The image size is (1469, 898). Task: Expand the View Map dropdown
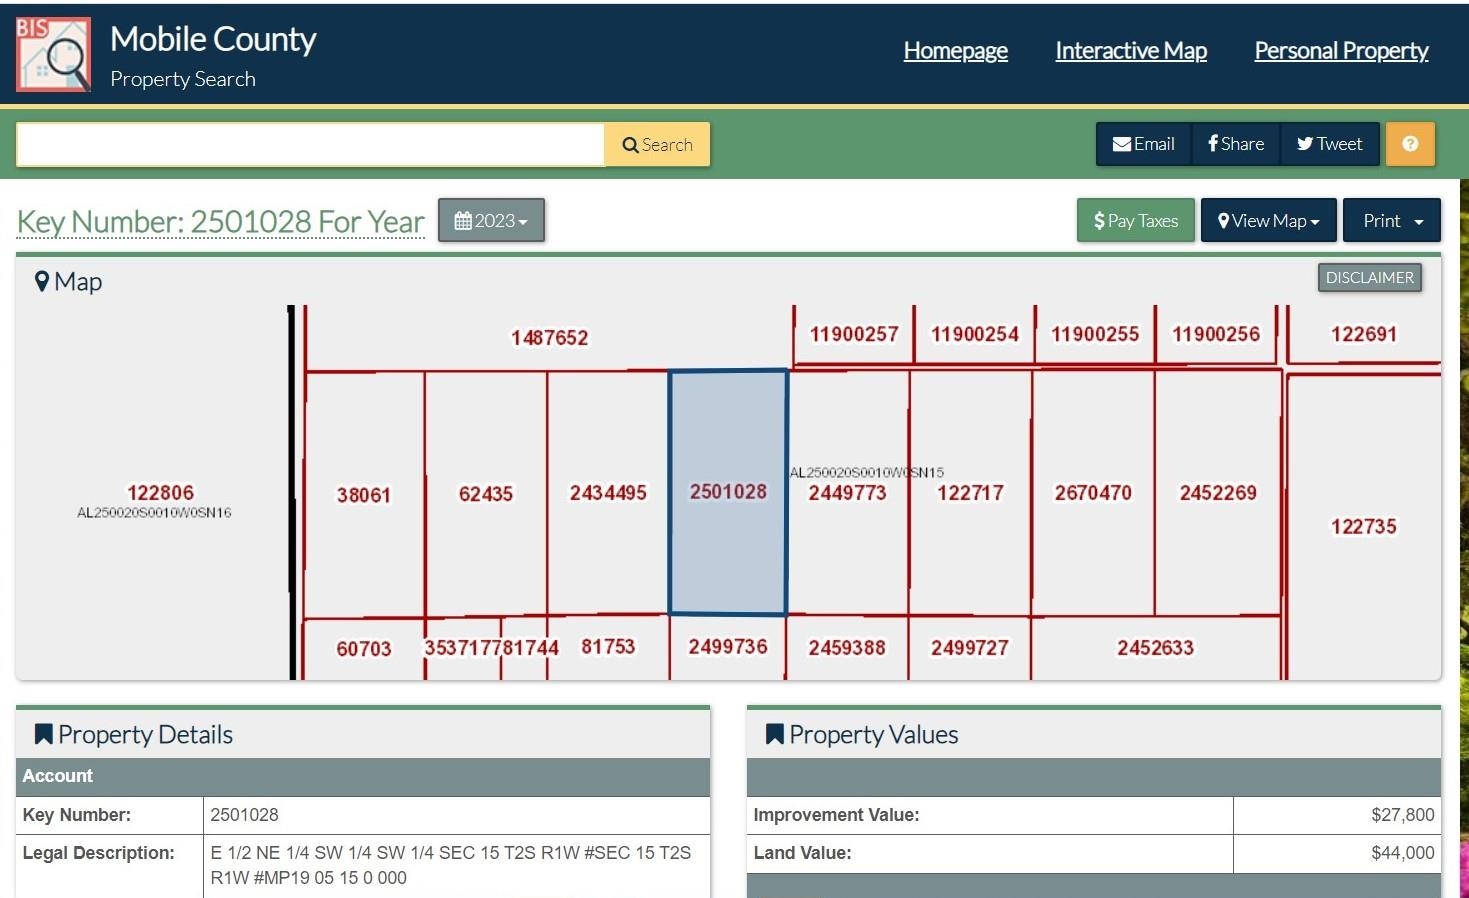click(x=1269, y=220)
